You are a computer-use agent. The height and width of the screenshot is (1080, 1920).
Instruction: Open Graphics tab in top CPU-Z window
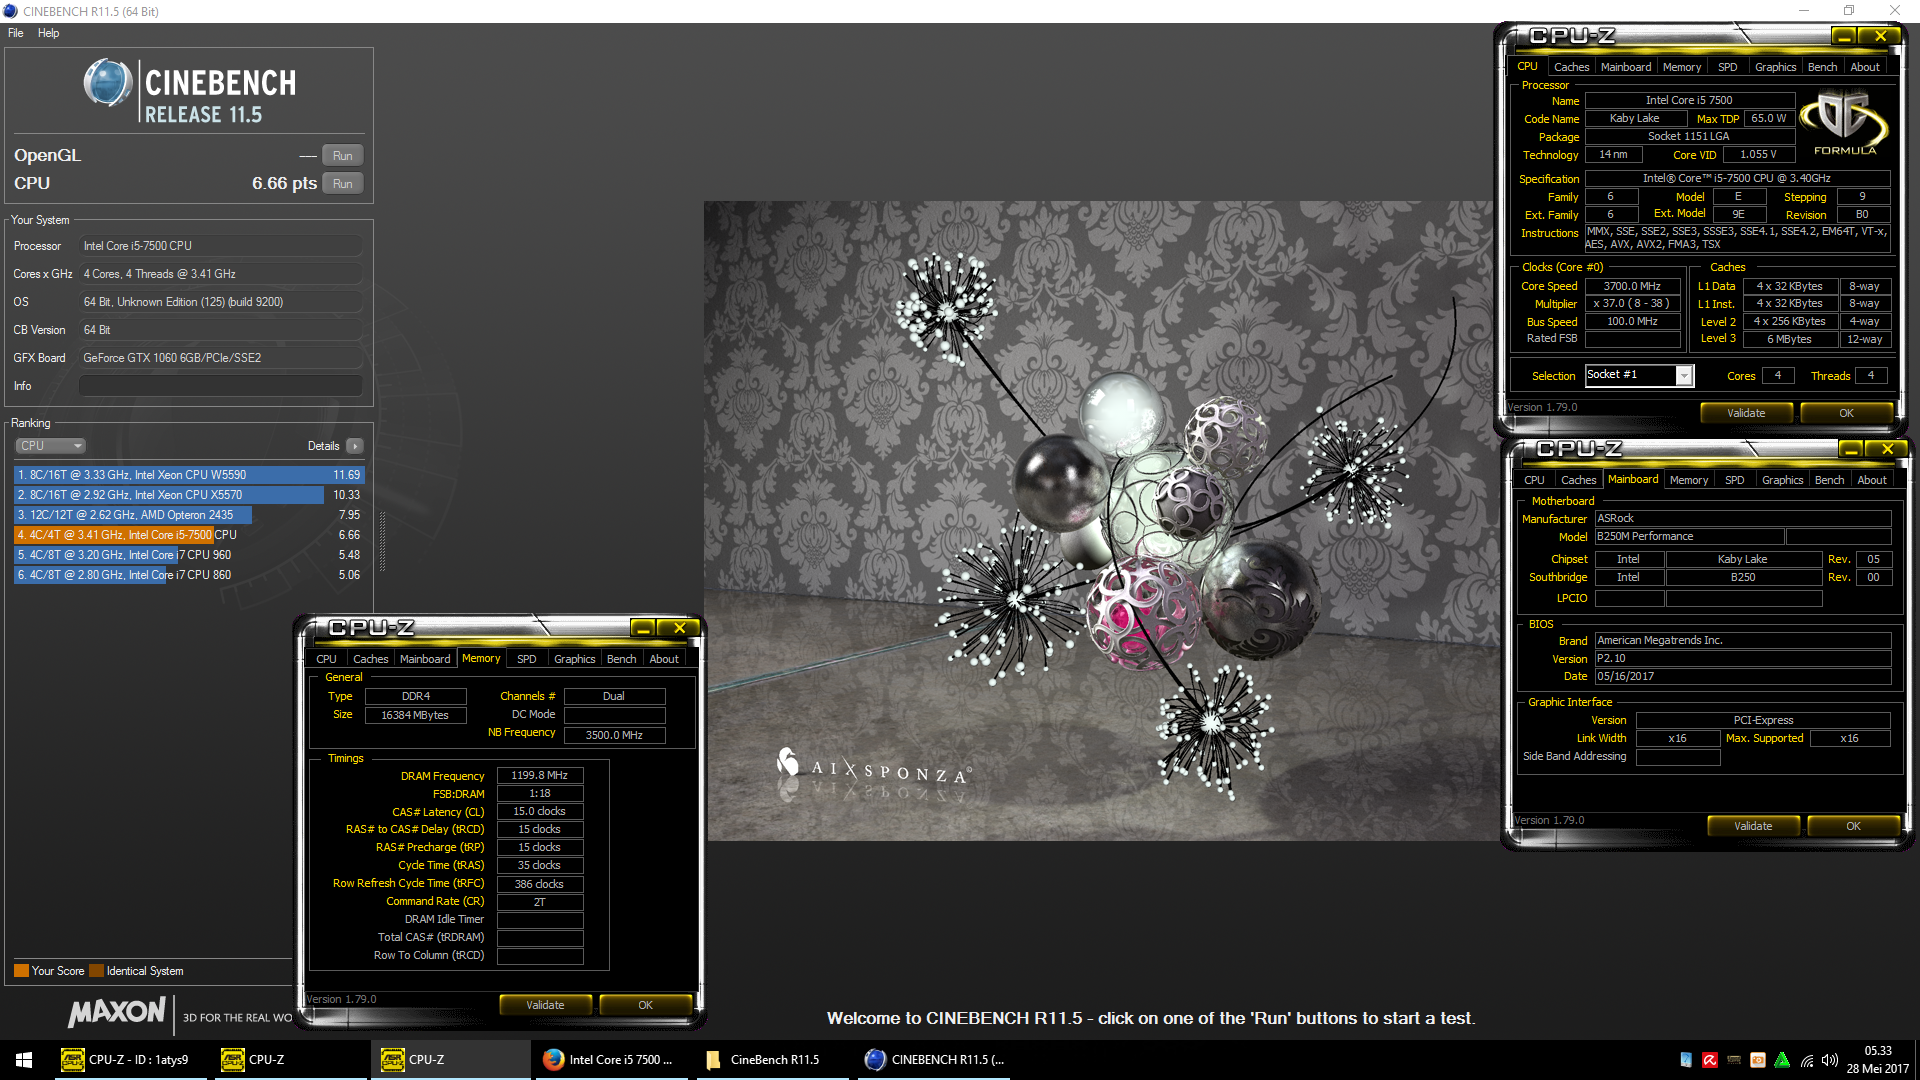[x=1775, y=67]
